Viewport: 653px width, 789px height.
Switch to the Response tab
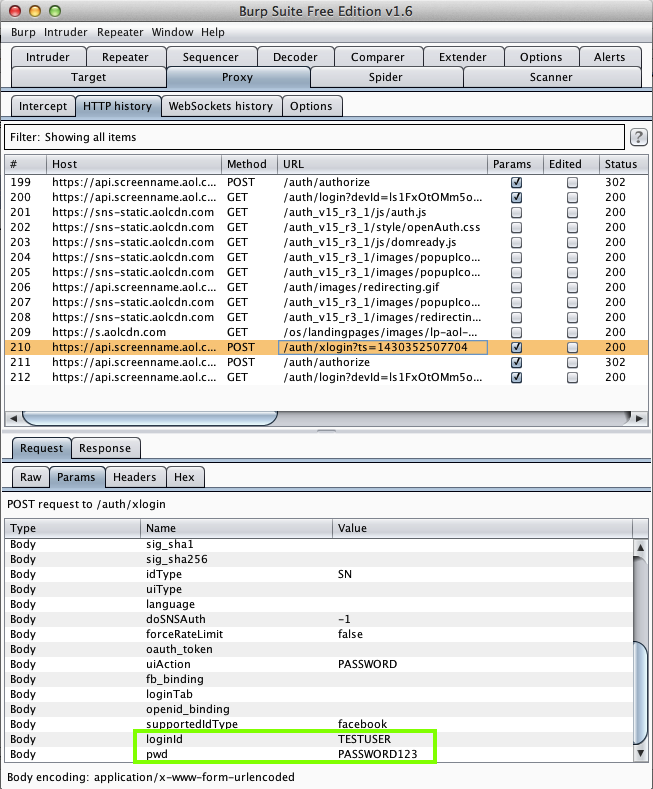point(105,448)
